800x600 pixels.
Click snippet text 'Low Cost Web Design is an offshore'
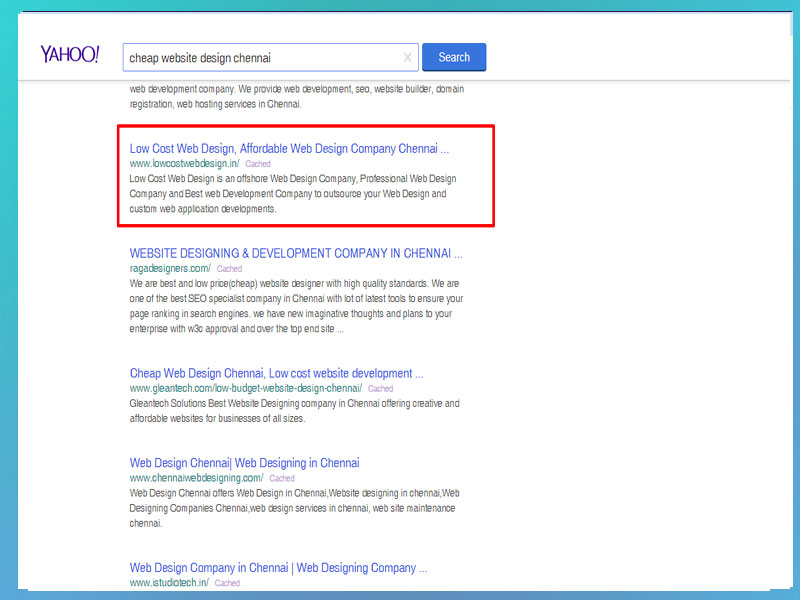pos(197,179)
